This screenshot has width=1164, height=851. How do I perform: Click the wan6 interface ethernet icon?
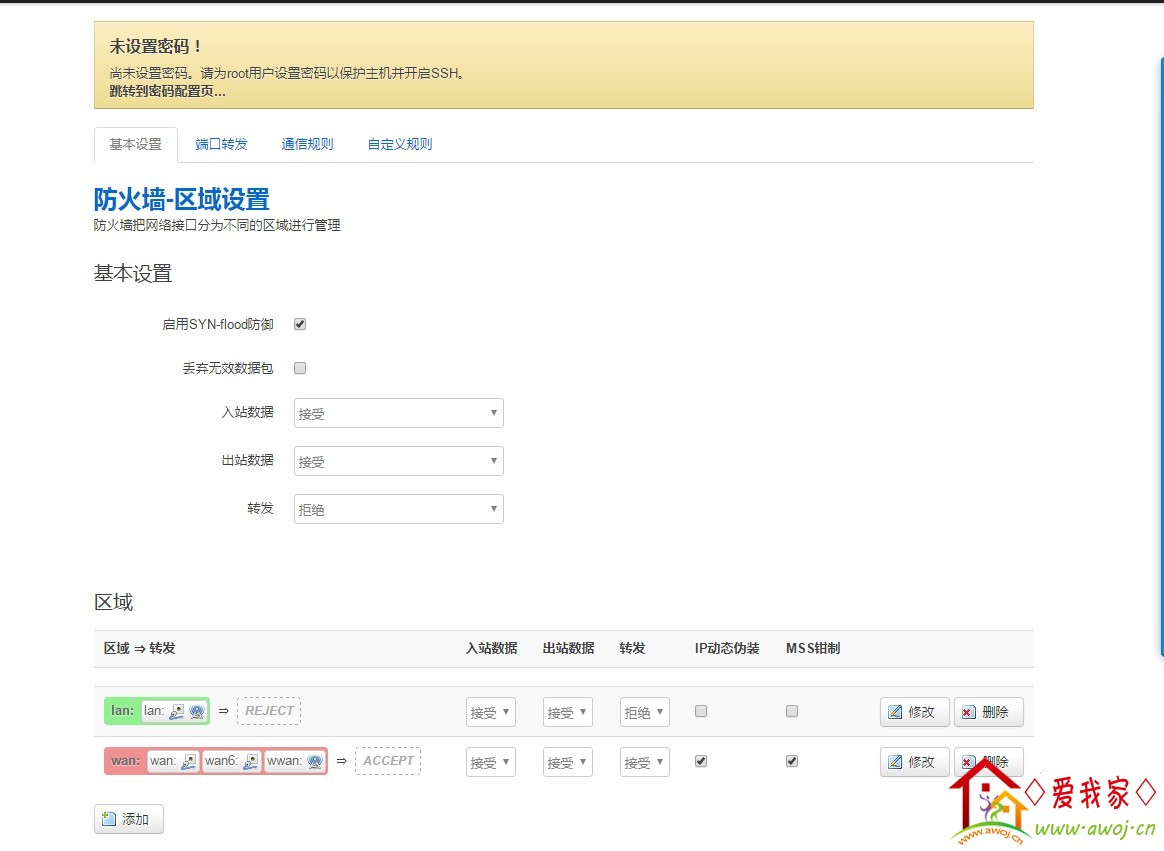250,761
